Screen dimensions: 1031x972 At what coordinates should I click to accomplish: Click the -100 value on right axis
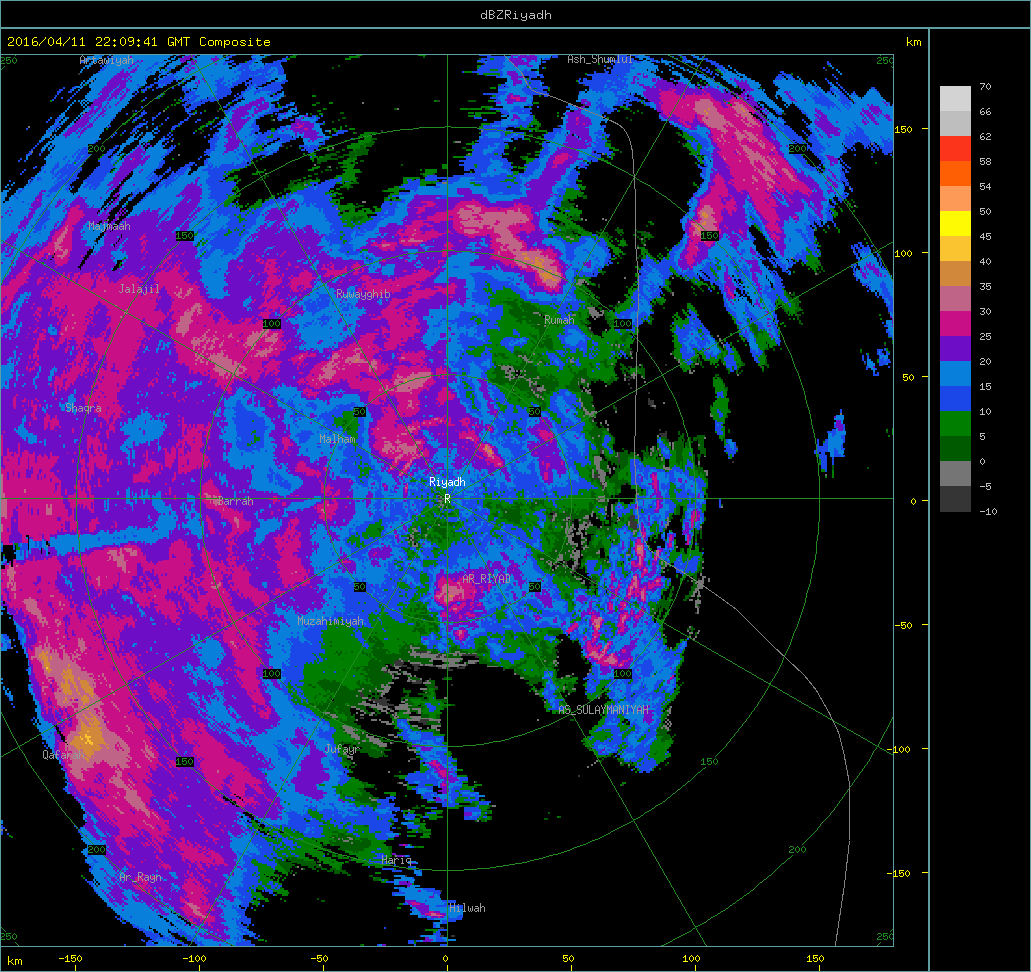click(x=899, y=749)
